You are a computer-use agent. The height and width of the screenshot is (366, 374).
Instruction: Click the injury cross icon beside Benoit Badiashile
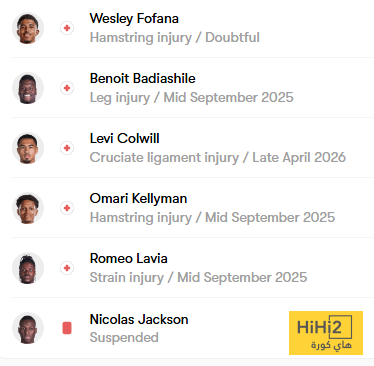67,88
